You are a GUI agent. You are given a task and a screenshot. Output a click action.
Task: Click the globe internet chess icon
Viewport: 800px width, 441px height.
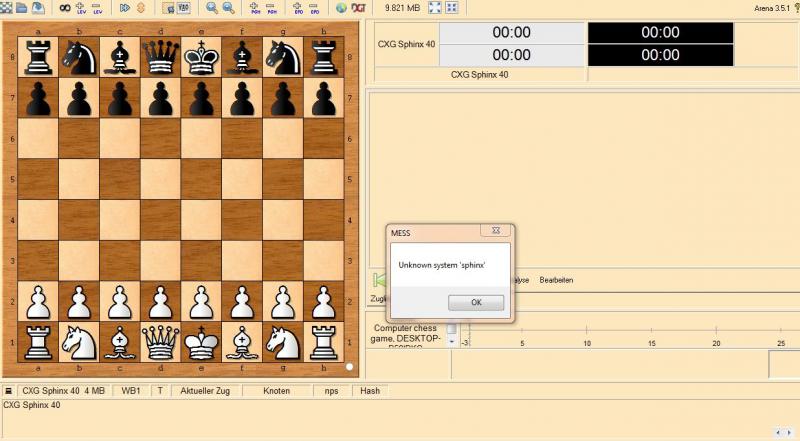341,8
